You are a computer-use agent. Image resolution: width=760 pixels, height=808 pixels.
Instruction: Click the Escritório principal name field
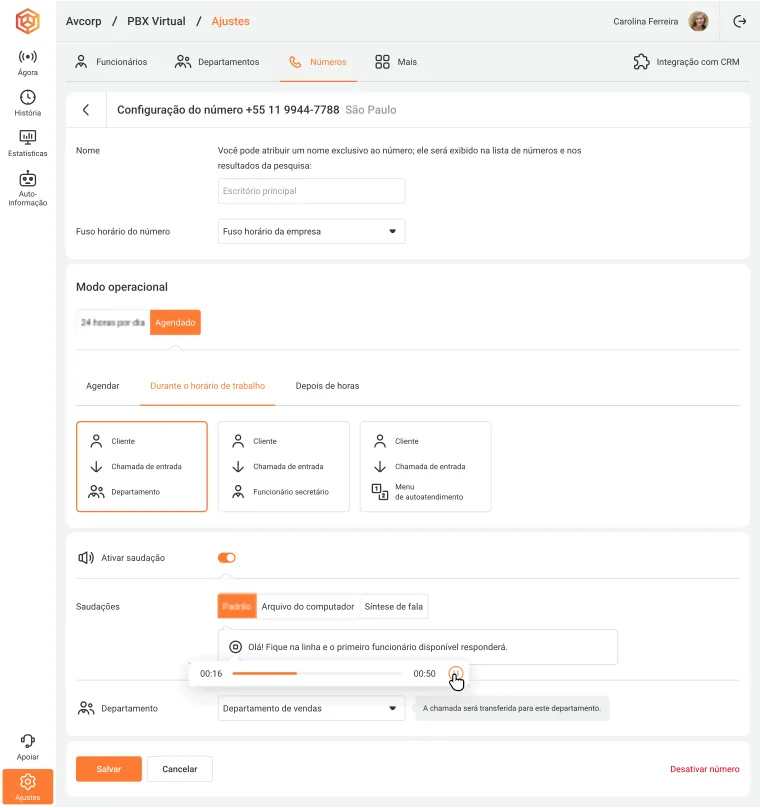tap(311, 191)
